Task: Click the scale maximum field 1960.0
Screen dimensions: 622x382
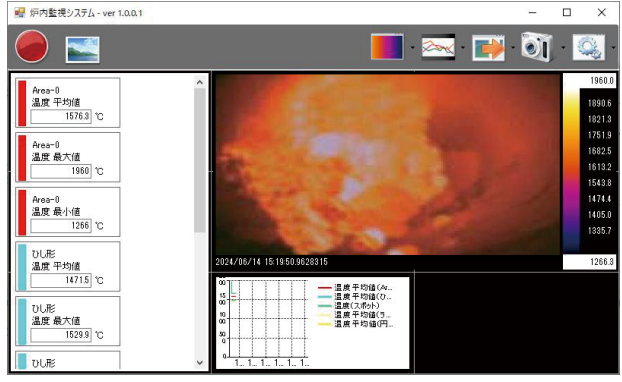Action: pyautogui.click(x=590, y=81)
